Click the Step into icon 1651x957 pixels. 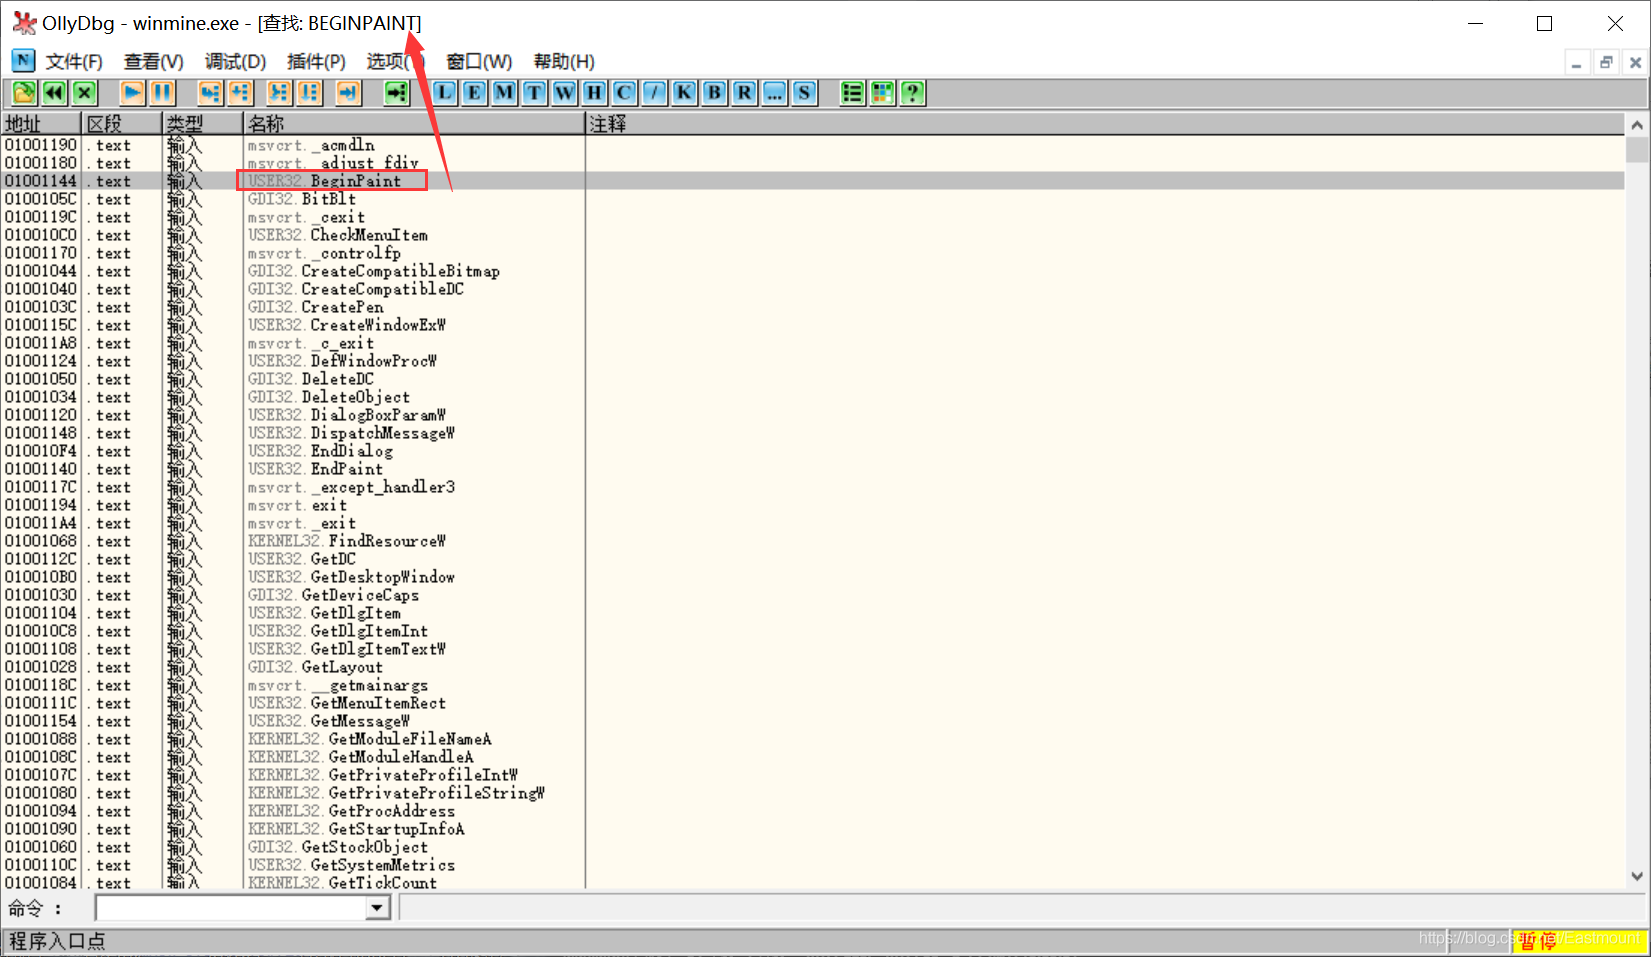pos(210,93)
